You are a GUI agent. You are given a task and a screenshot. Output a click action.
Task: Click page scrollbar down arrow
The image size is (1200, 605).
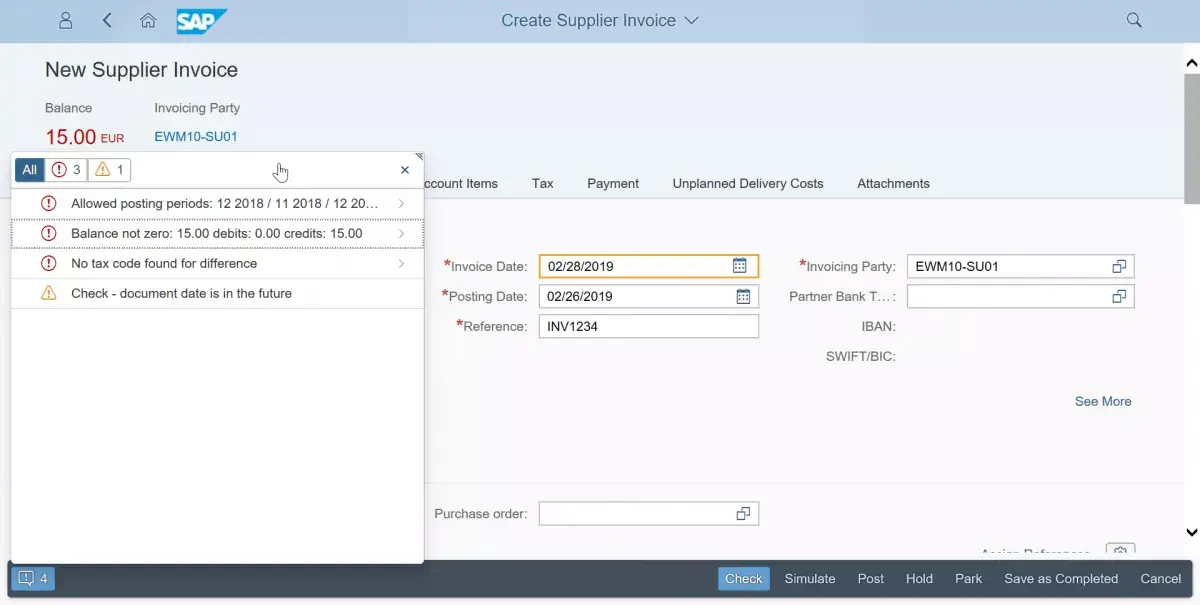[1191, 532]
